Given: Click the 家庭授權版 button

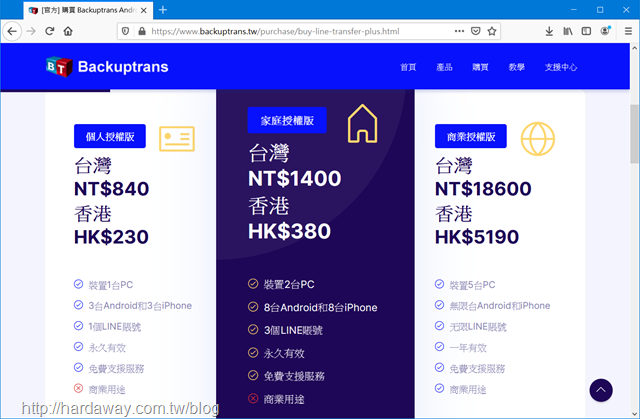Looking at the screenshot, I should point(287,120).
